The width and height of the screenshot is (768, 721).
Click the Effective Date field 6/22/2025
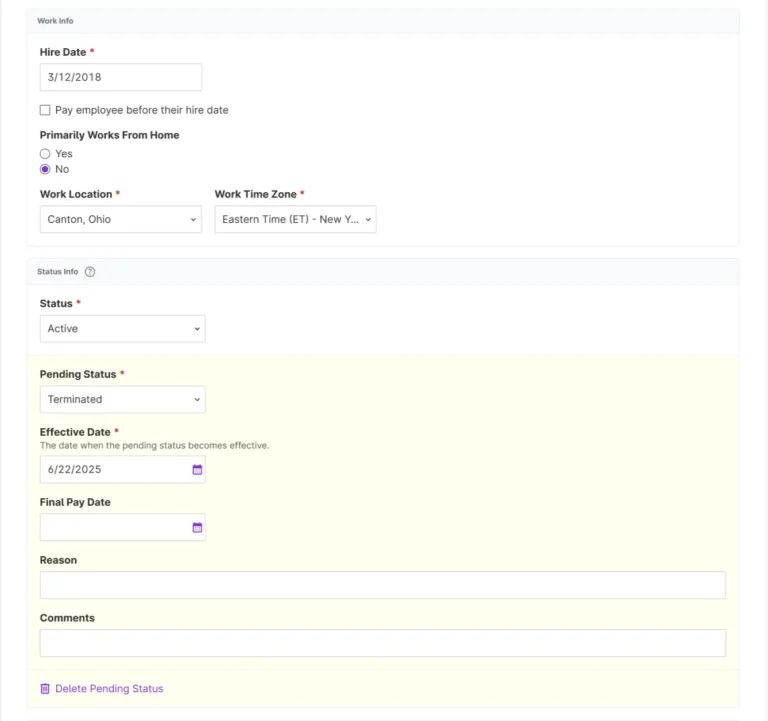coord(122,470)
